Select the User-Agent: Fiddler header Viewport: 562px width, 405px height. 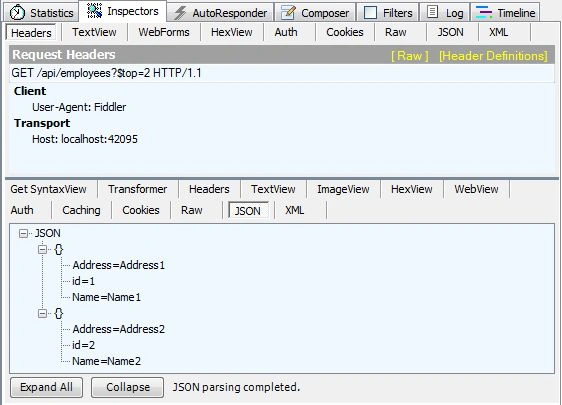tap(79, 107)
